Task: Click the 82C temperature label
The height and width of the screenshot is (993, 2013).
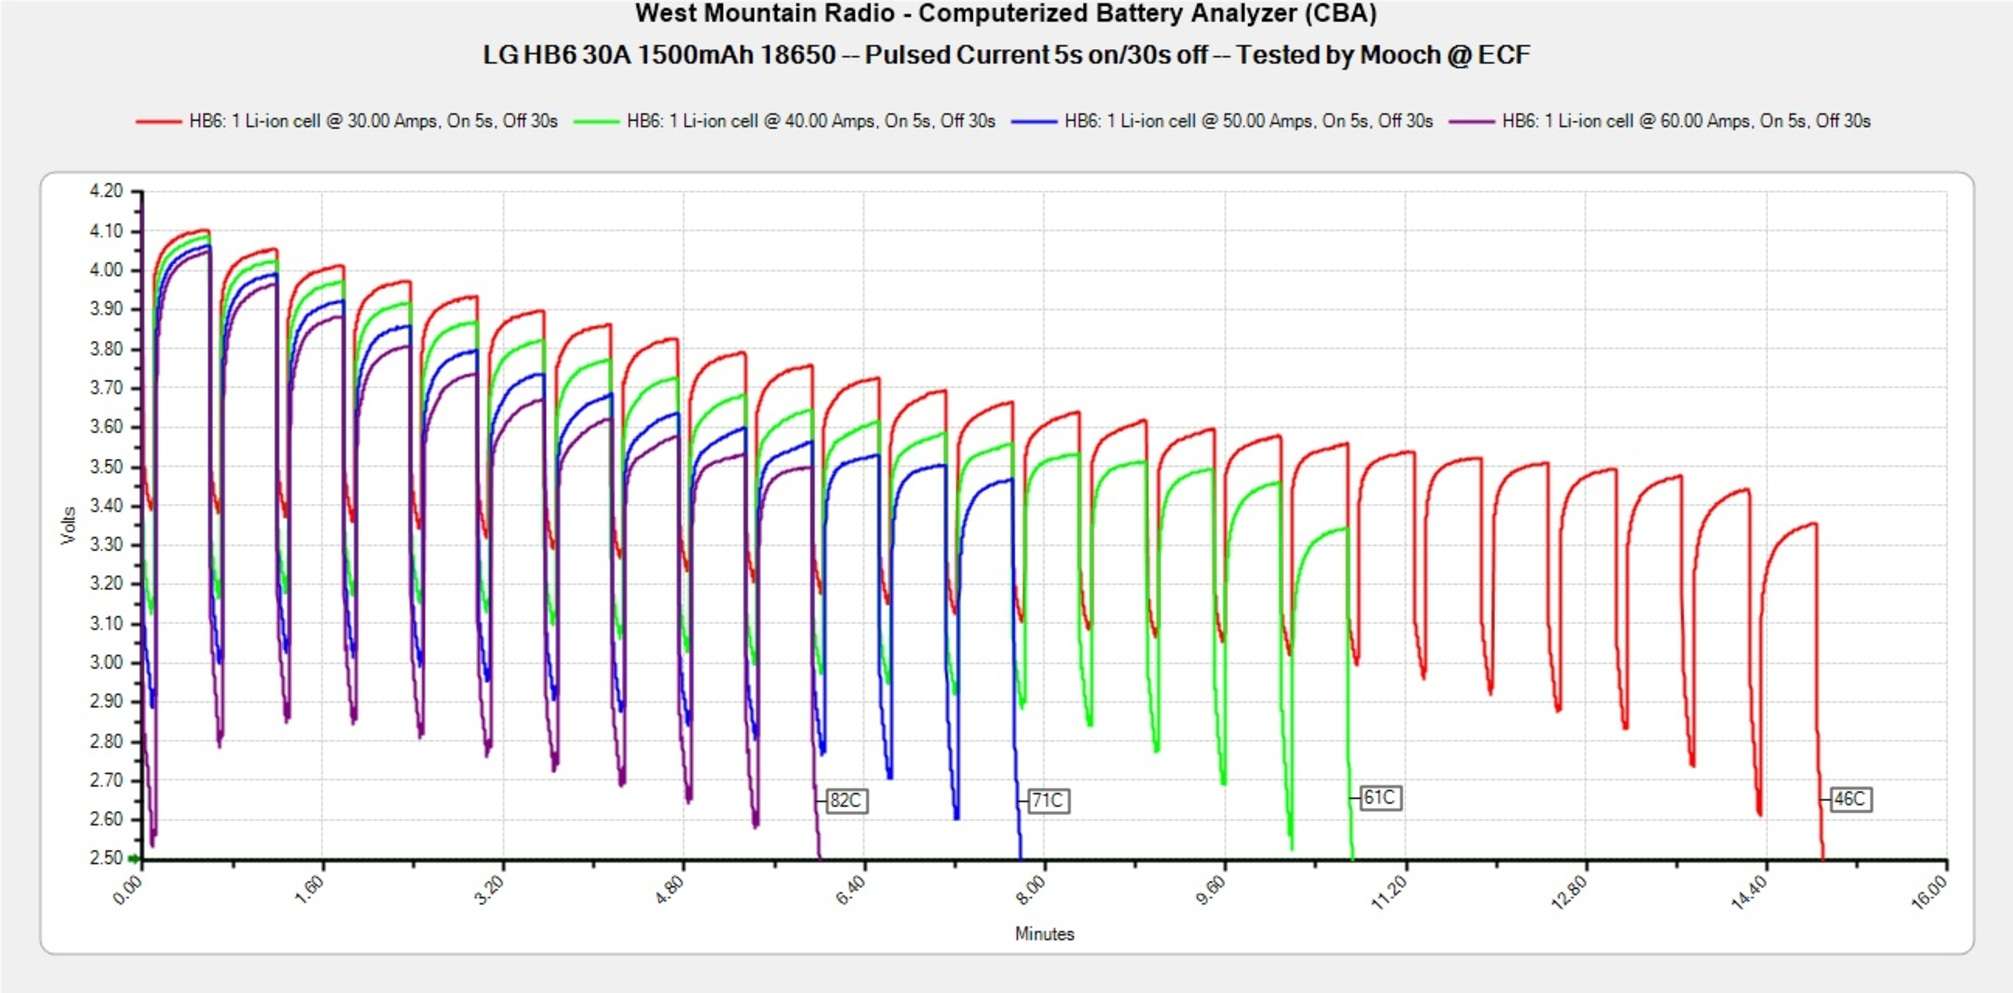Action: click(846, 801)
